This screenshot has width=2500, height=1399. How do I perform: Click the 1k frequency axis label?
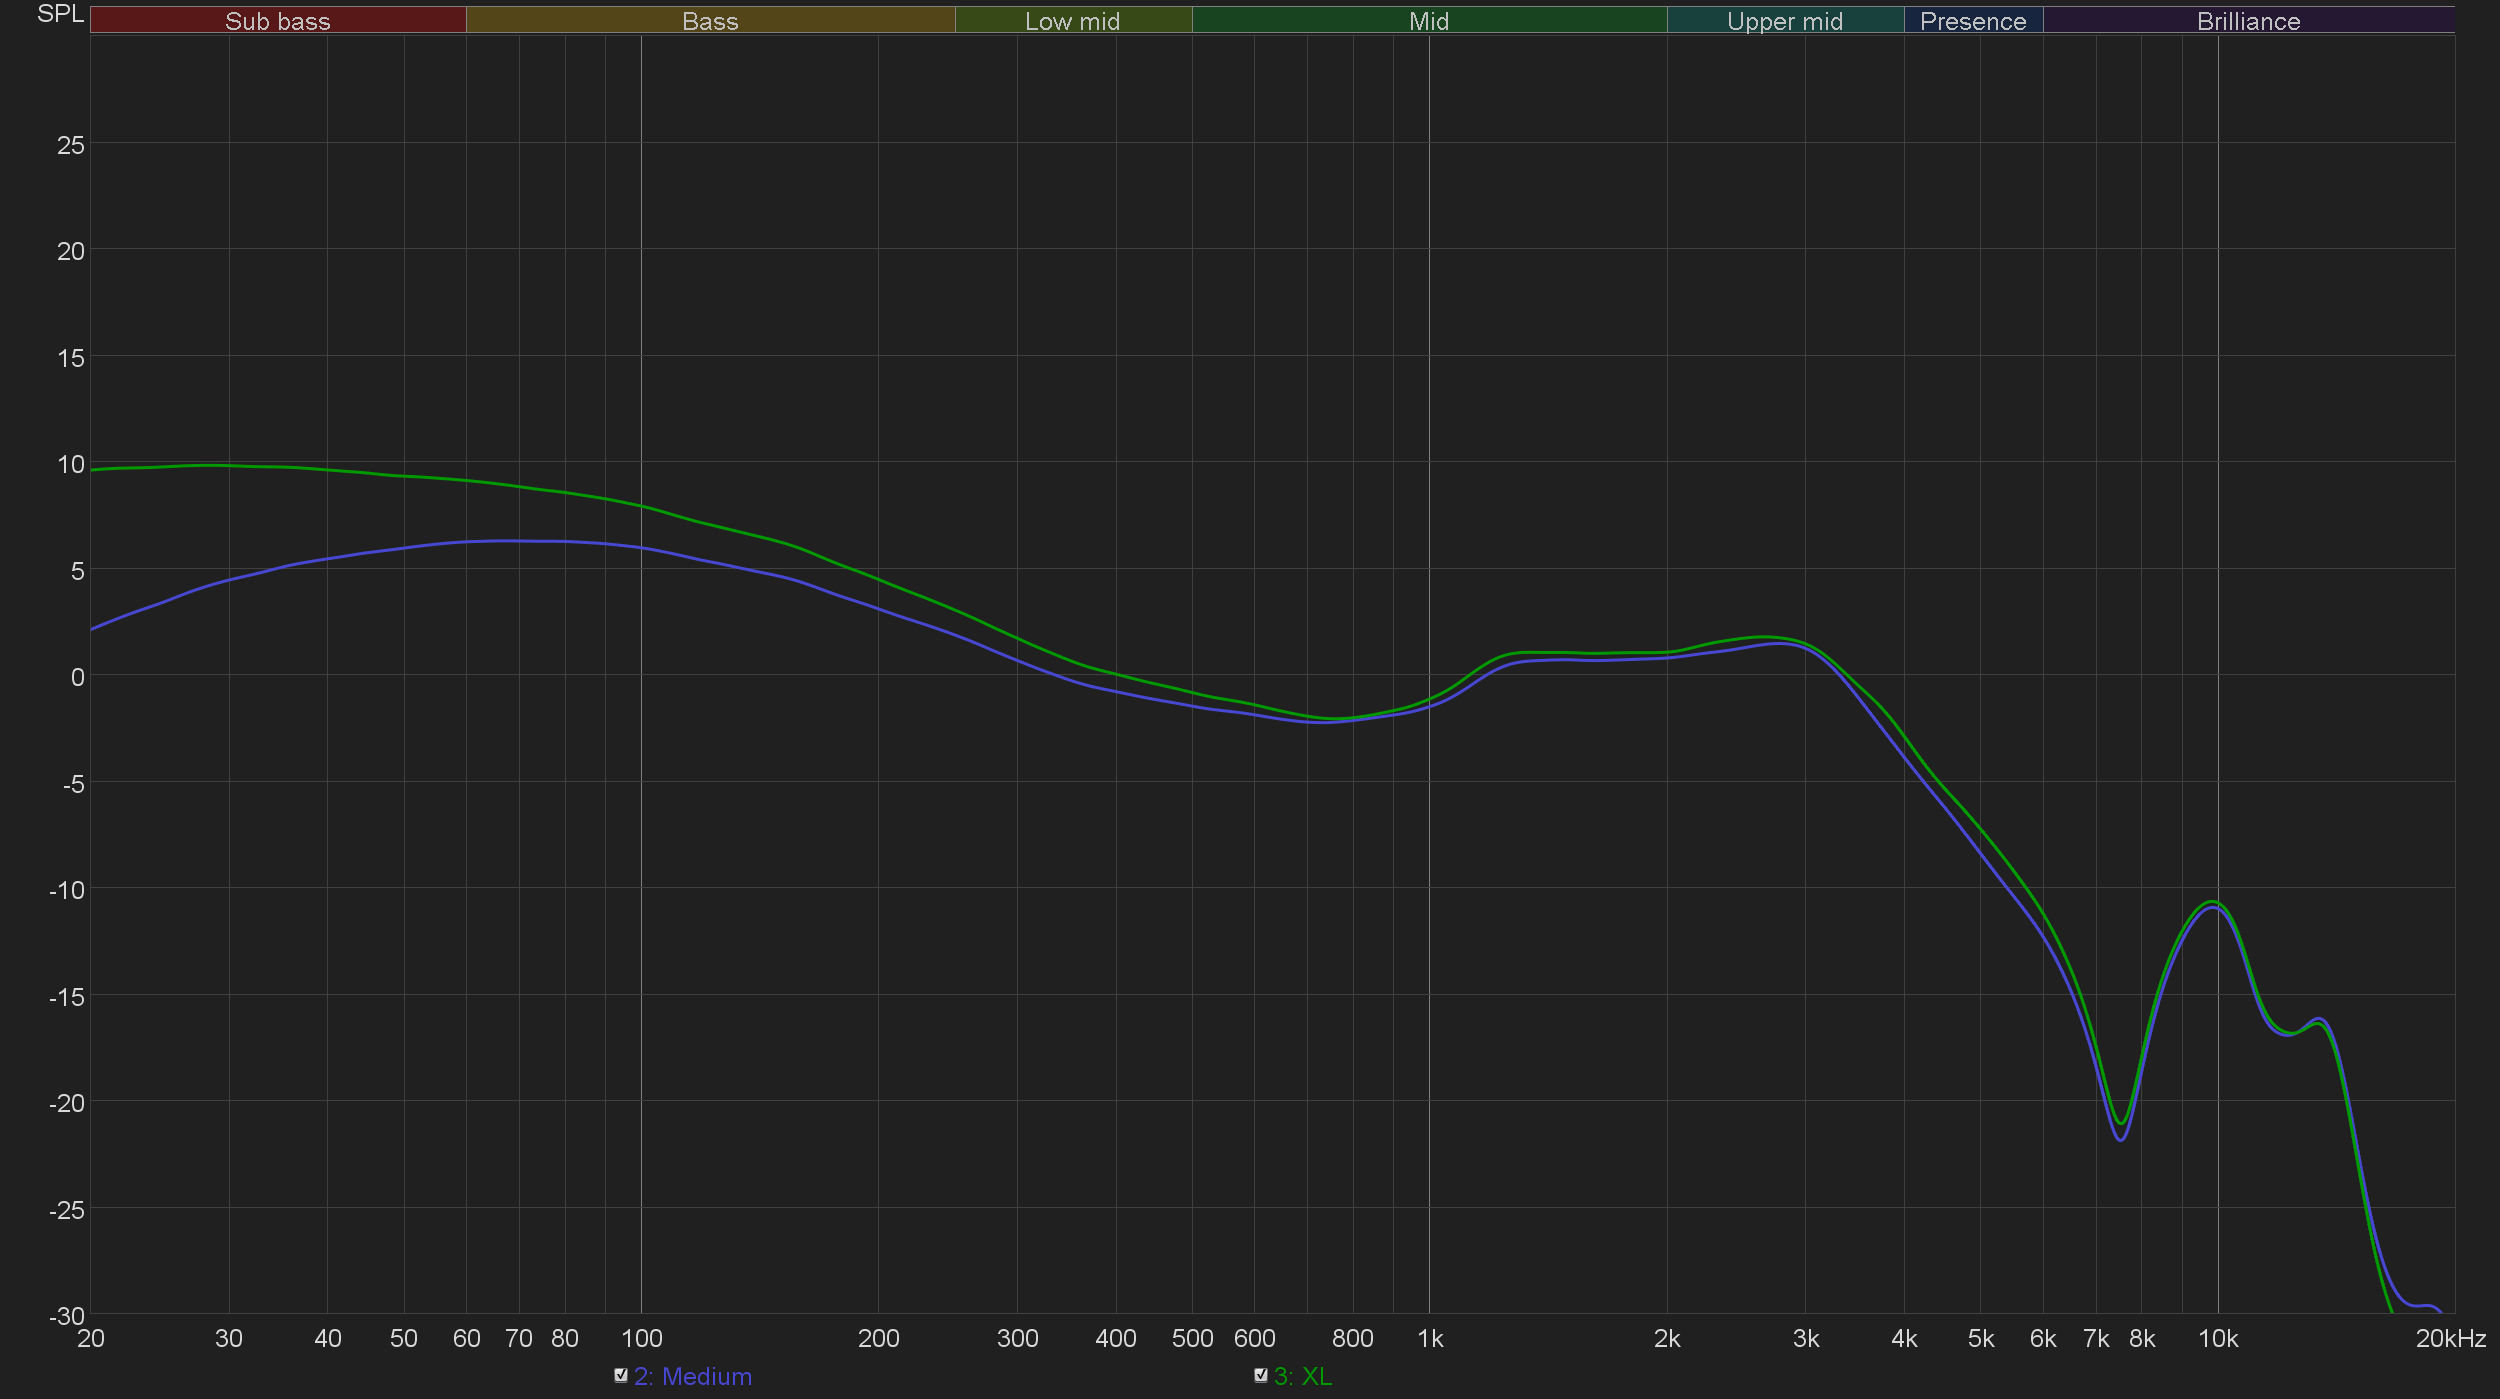(1430, 1338)
